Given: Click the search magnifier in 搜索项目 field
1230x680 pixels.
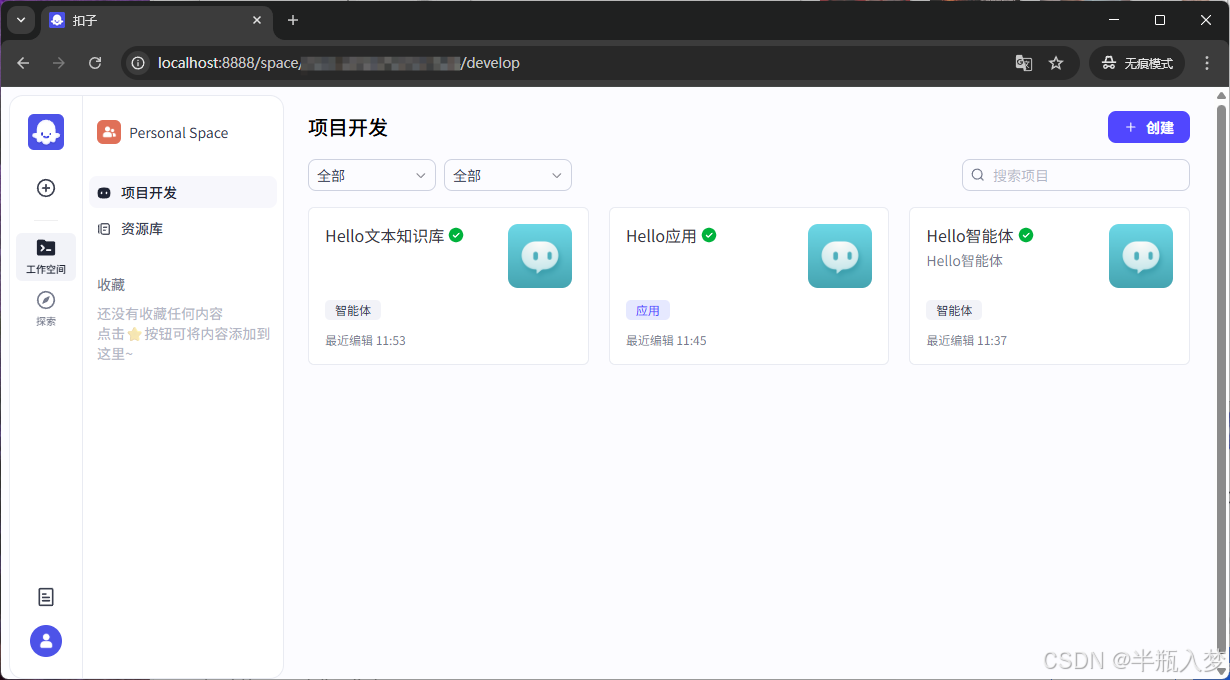Looking at the screenshot, I should pos(977,175).
